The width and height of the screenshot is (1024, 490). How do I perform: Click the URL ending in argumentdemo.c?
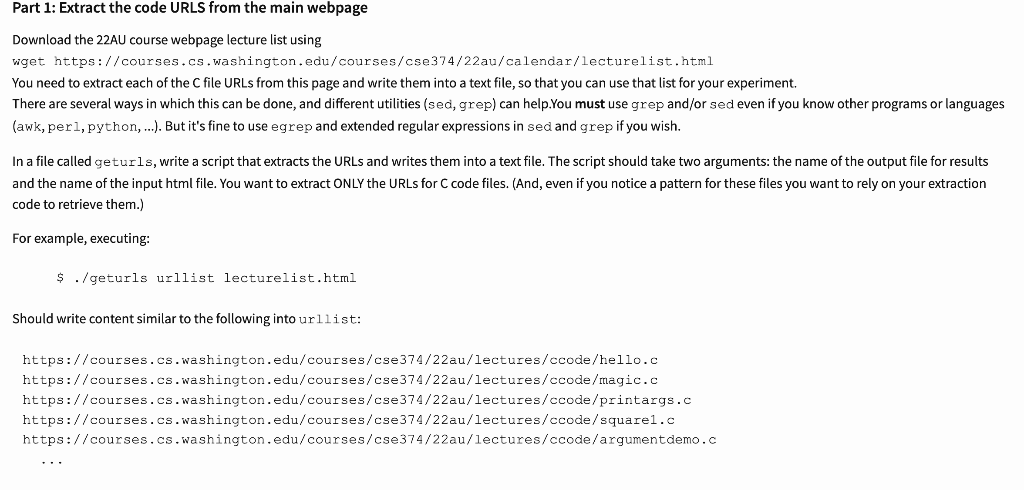[x=370, y=440]
